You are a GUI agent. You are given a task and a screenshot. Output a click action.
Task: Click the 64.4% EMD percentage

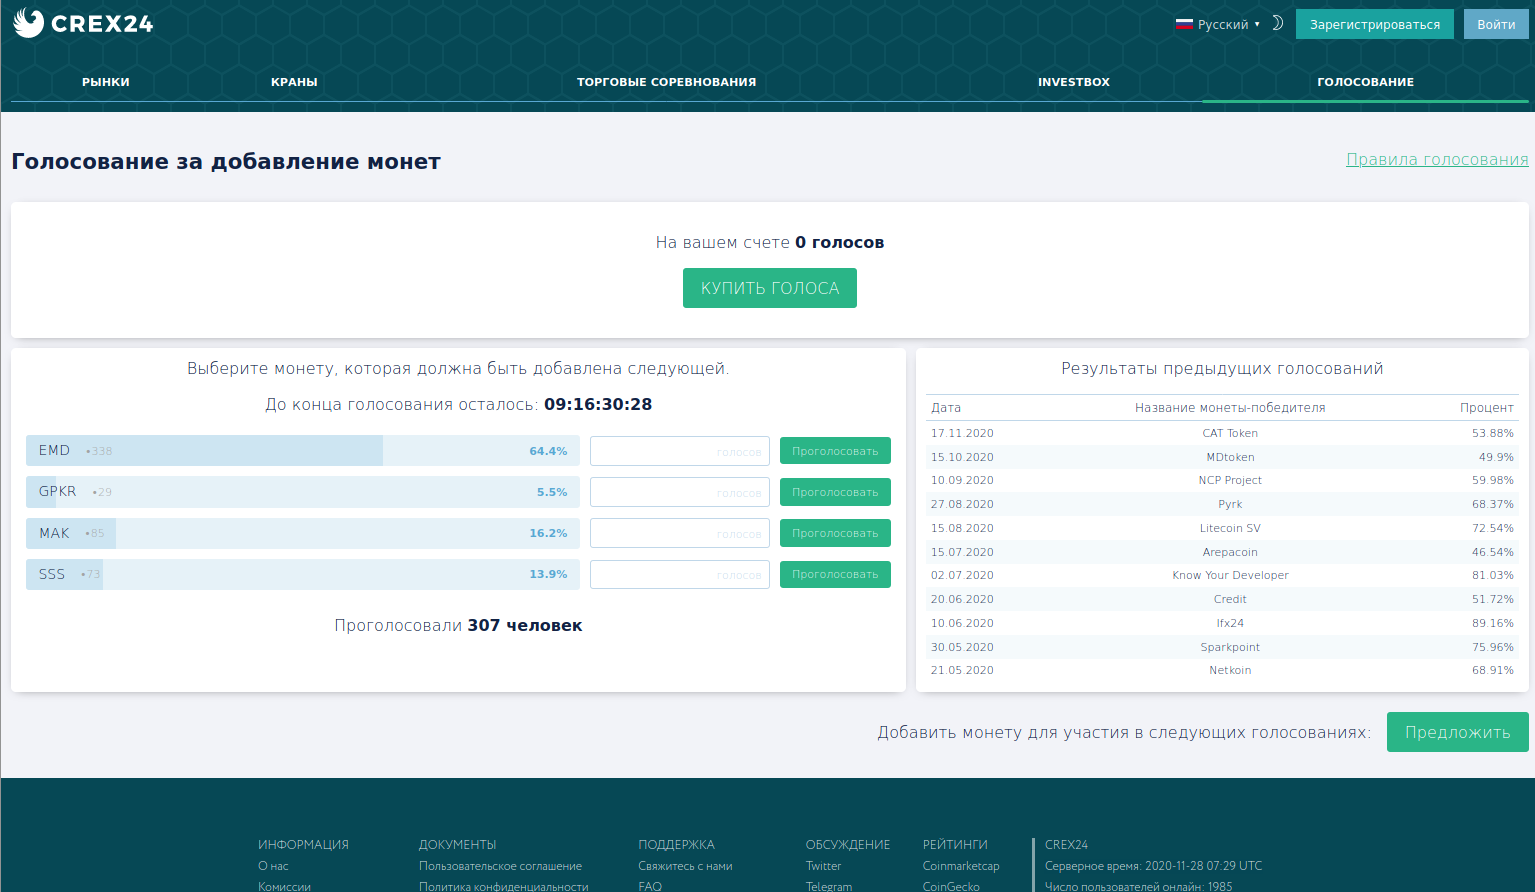click(x=548, y=451)
